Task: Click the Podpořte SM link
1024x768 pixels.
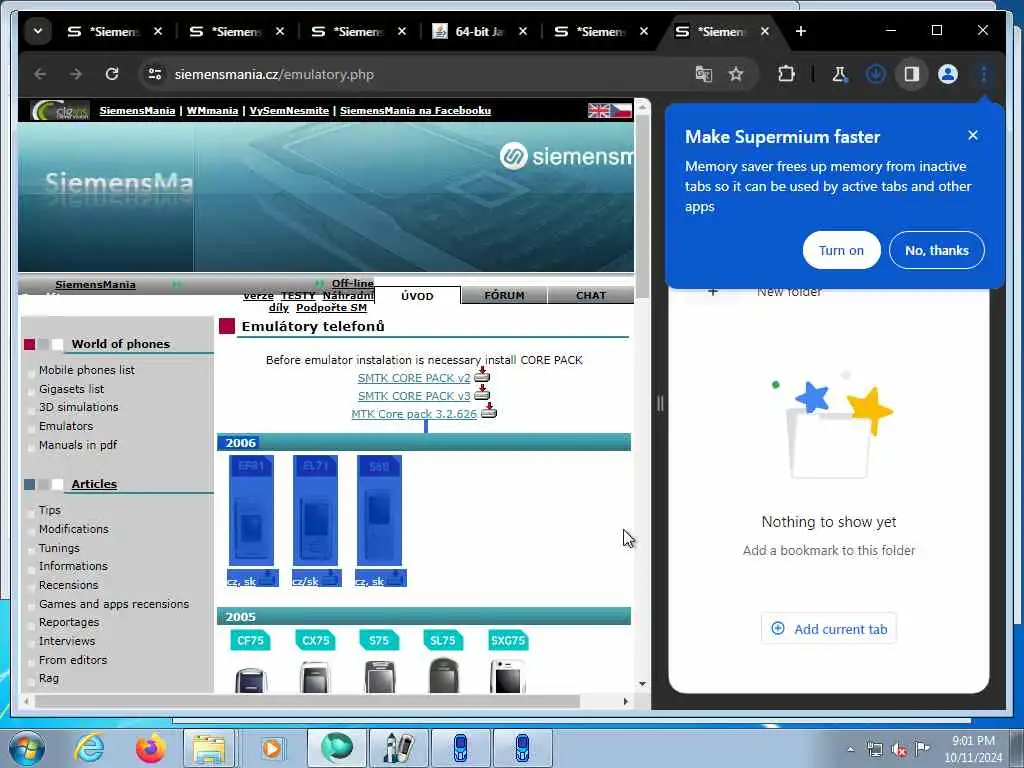Action: coord(331,308)
